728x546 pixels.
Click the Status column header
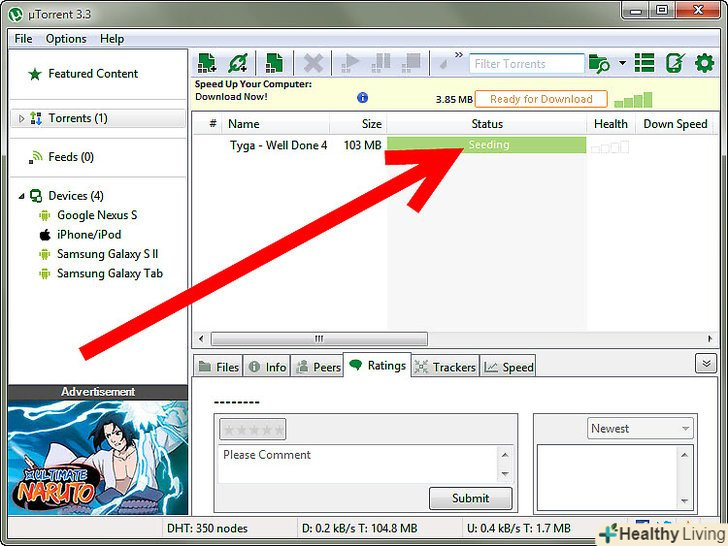coord(487,124)
